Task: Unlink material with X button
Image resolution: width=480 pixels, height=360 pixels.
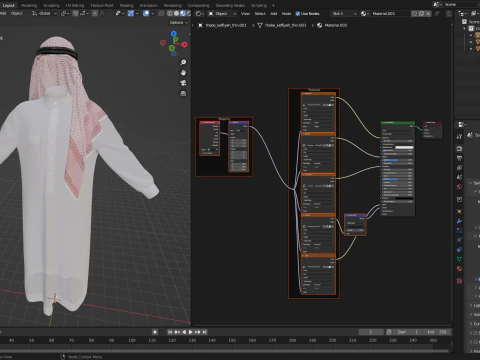Action: (428, 13)
